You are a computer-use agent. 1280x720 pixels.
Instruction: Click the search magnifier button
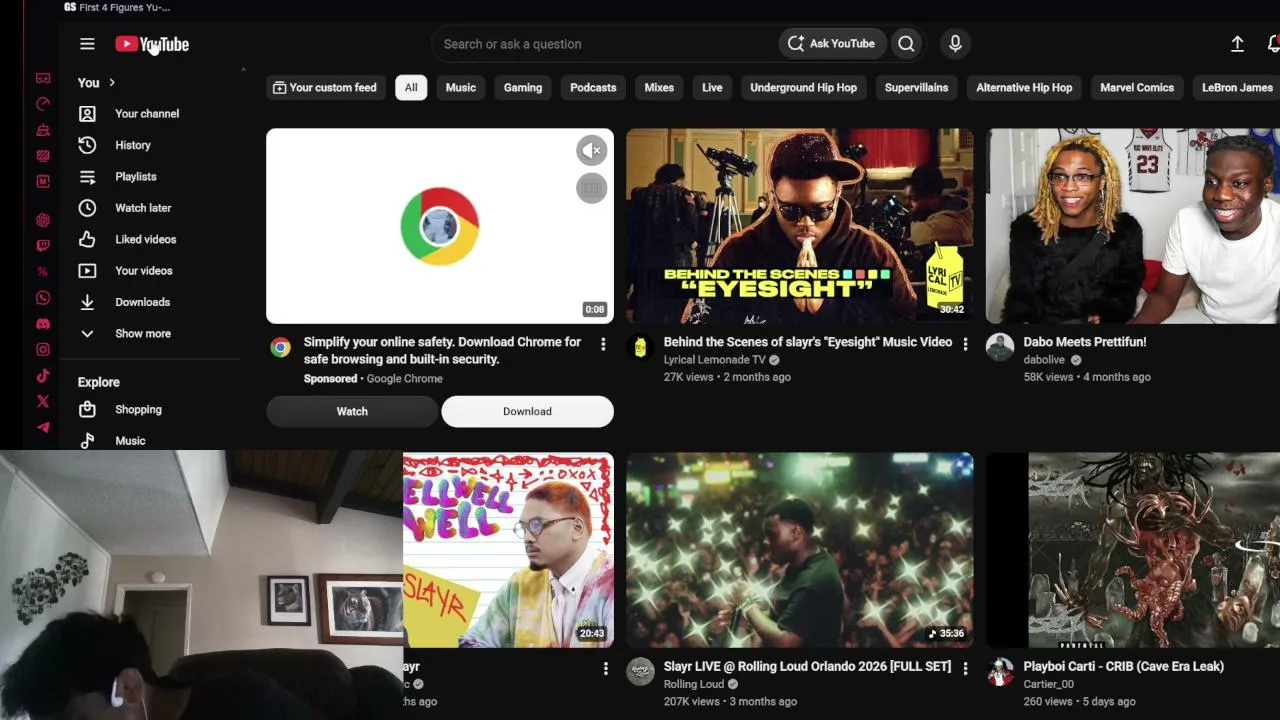click(x=906, y=44)
